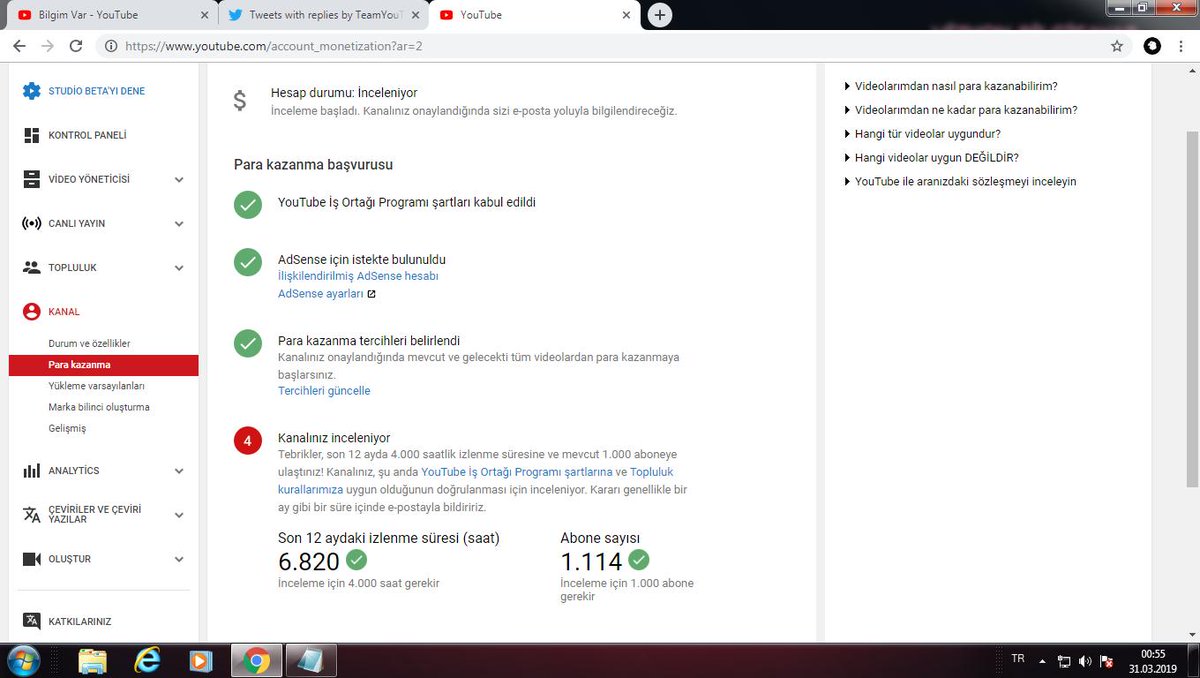Click the volume speaker tray icon
The image size is (1200, 678).
click(1085, 661)
